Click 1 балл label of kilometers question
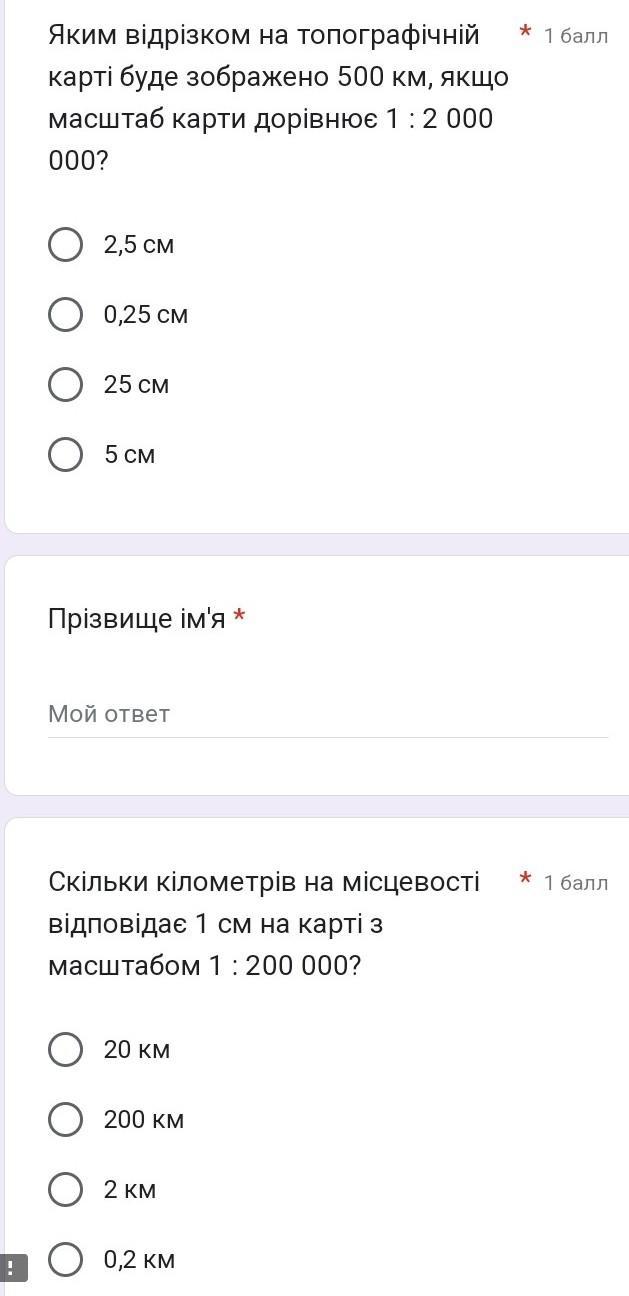Image resolution: width=629 pixels, height=1296 pixels. point(576,883)
